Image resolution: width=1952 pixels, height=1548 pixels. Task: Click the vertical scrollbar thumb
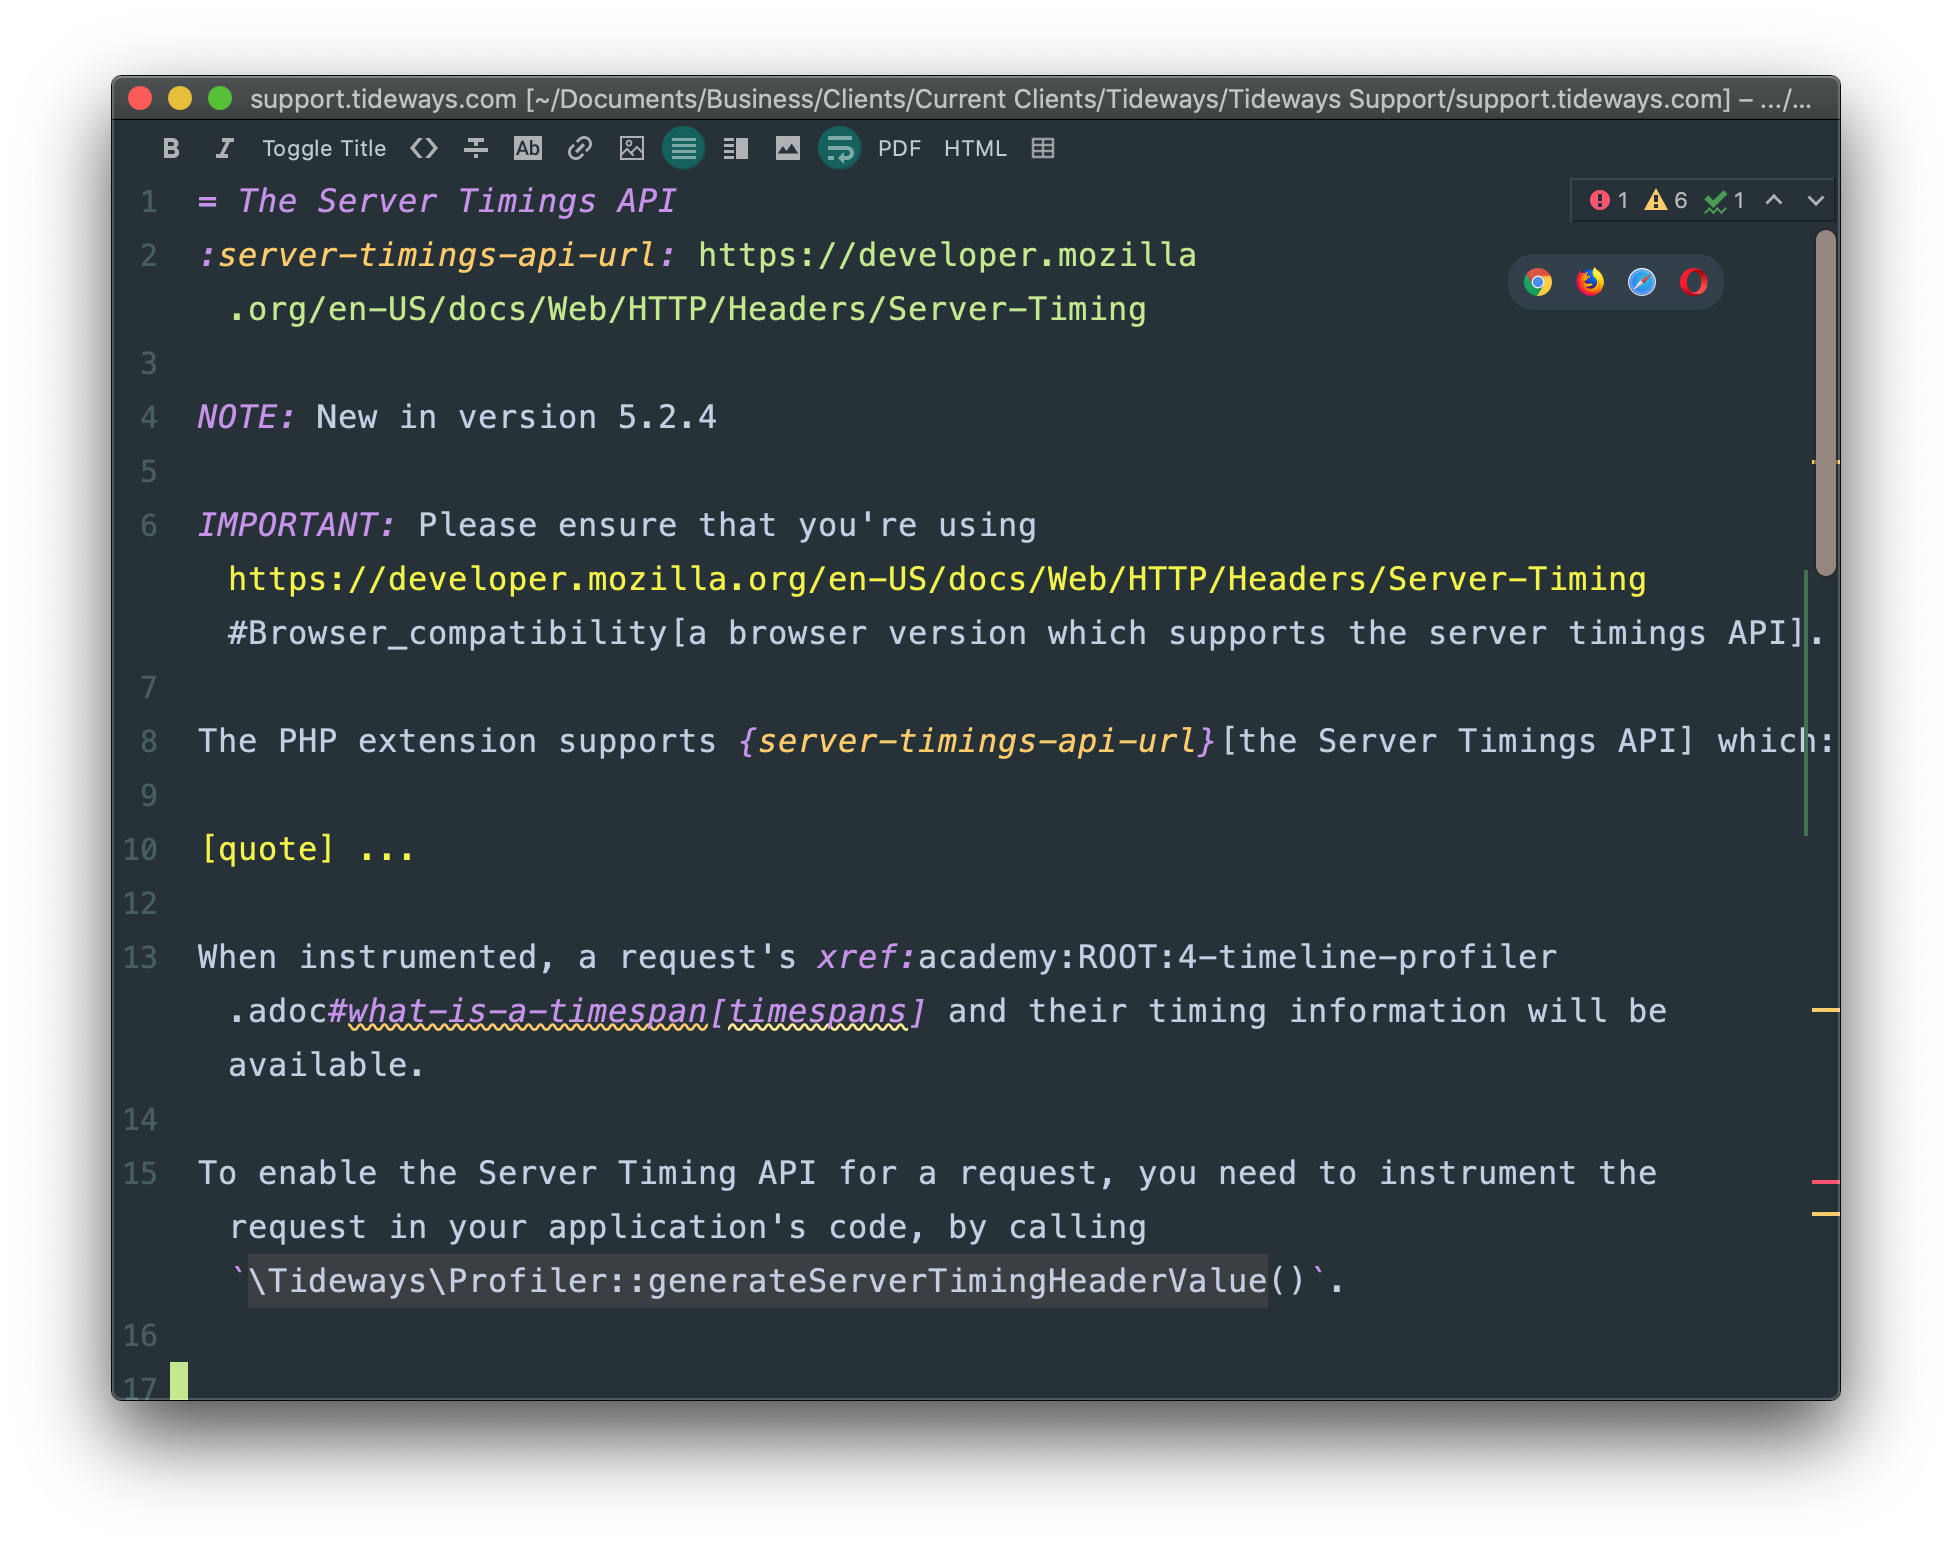tap(1826, 403)
